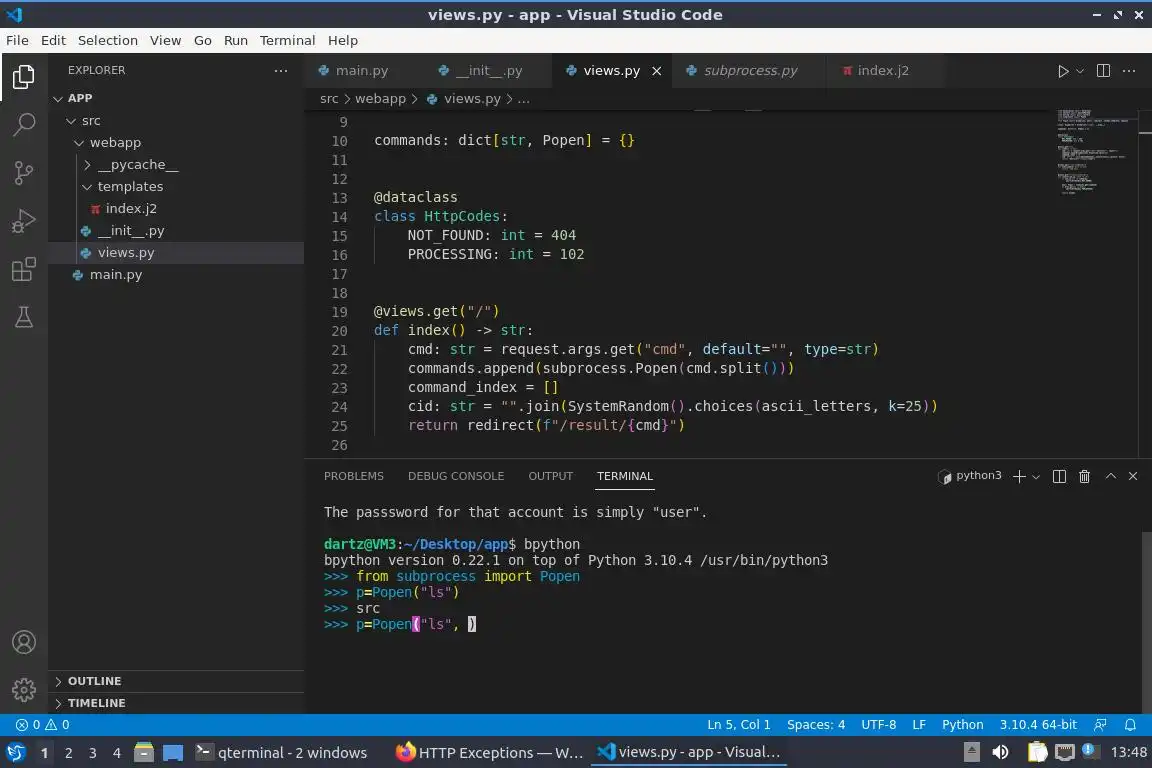Click the code minimap overview
Image resolution: width=1152 pixels, height=768 pixels.
1095,151
